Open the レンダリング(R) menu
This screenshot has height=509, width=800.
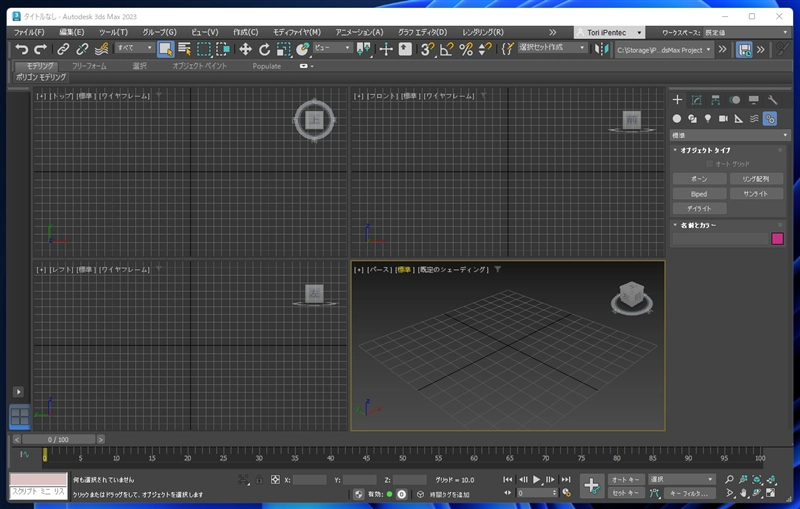pos(483,32)
